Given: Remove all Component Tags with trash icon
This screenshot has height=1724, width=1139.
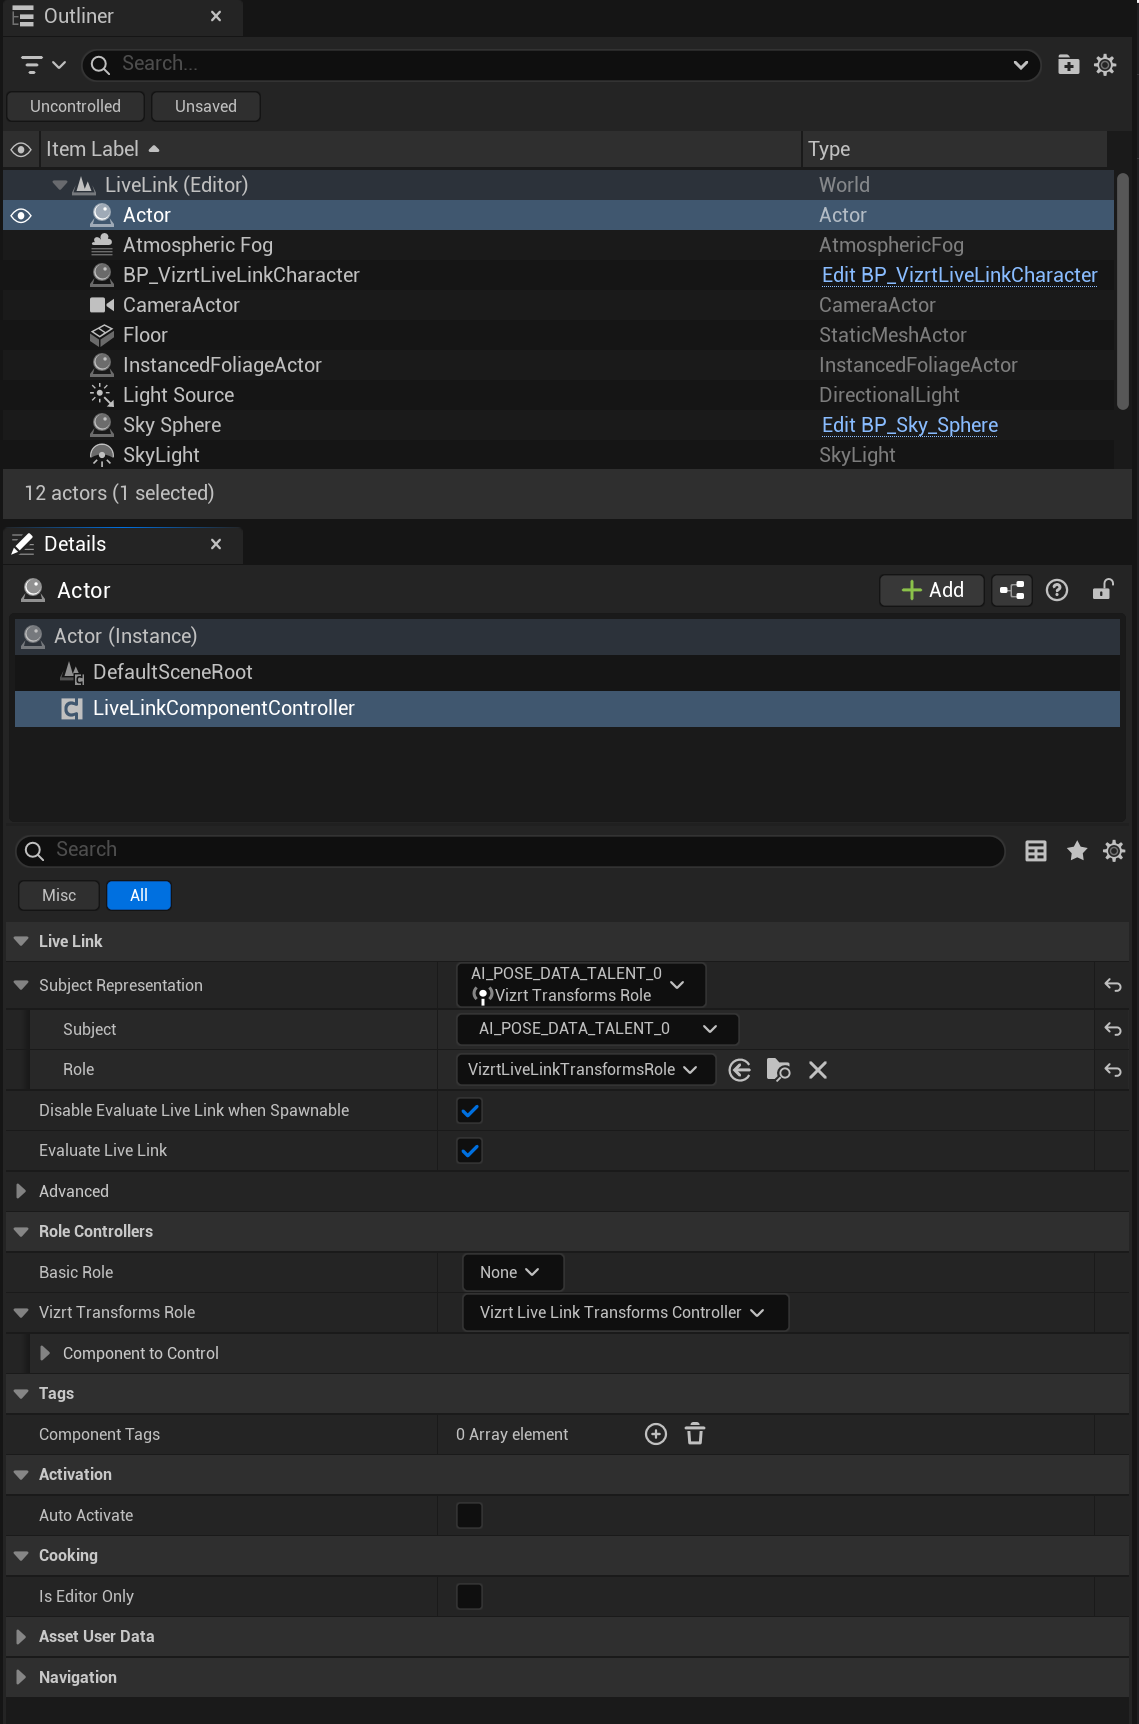Looking at the screenshot, I should tap(695, 1435).
